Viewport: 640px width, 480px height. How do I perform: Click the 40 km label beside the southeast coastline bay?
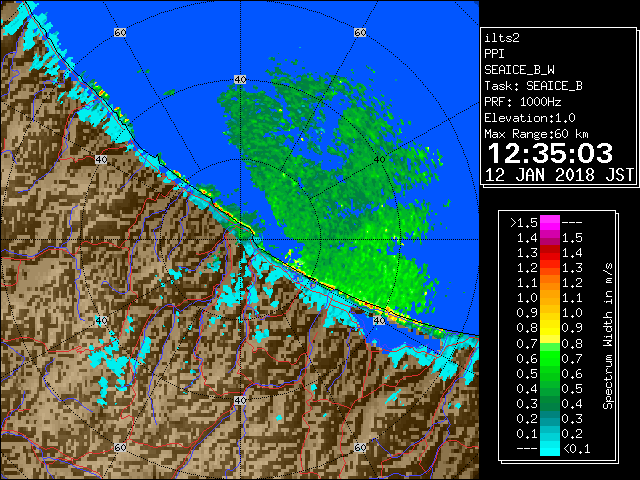pyautogui.click(x=380, y=320)
